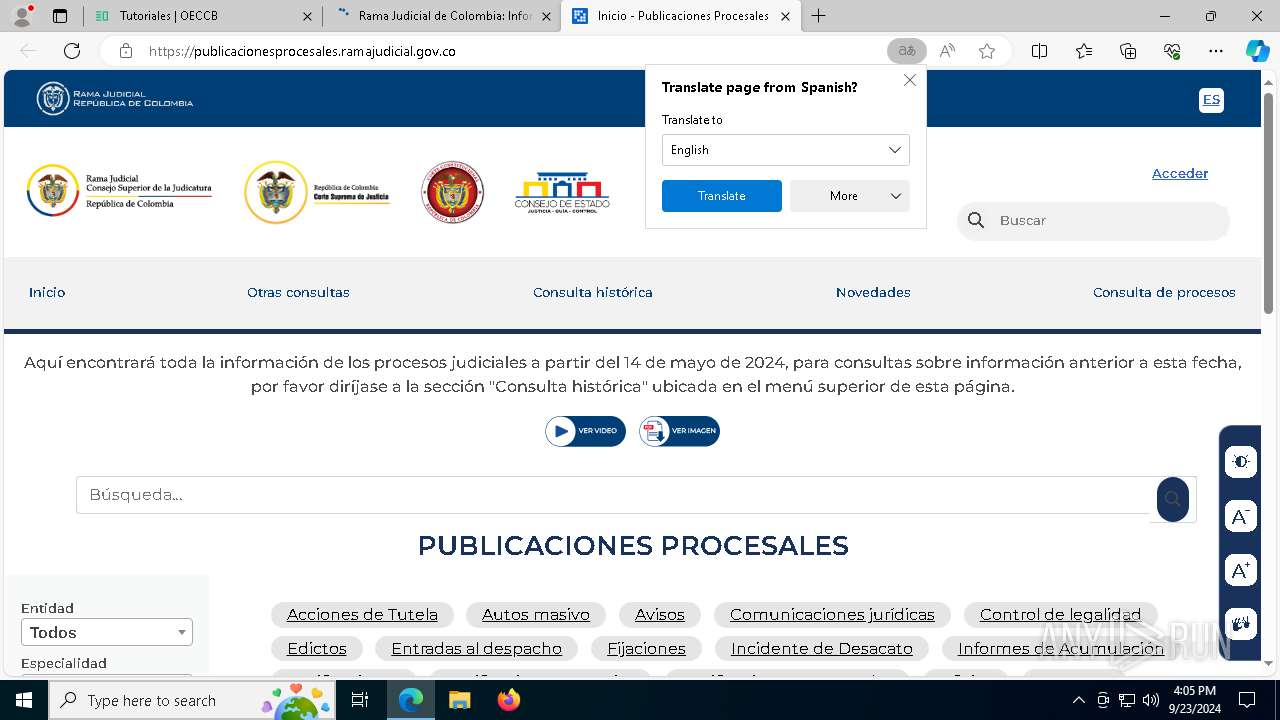Image resolution: width=1280 pixels, height=720 pixels.
Task: Open the Entidad Todos dropdown
Action: 107,632
